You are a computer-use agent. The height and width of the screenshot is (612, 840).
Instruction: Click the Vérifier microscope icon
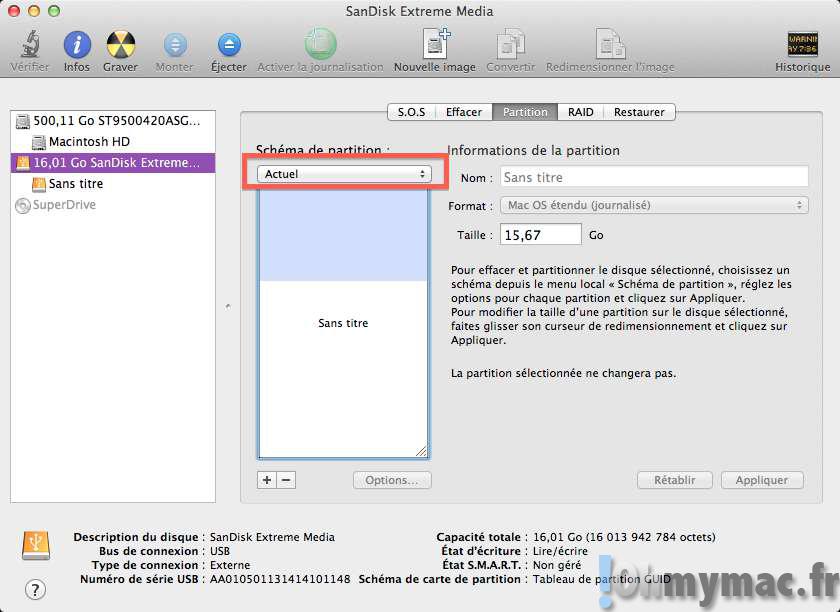point(29,45)
